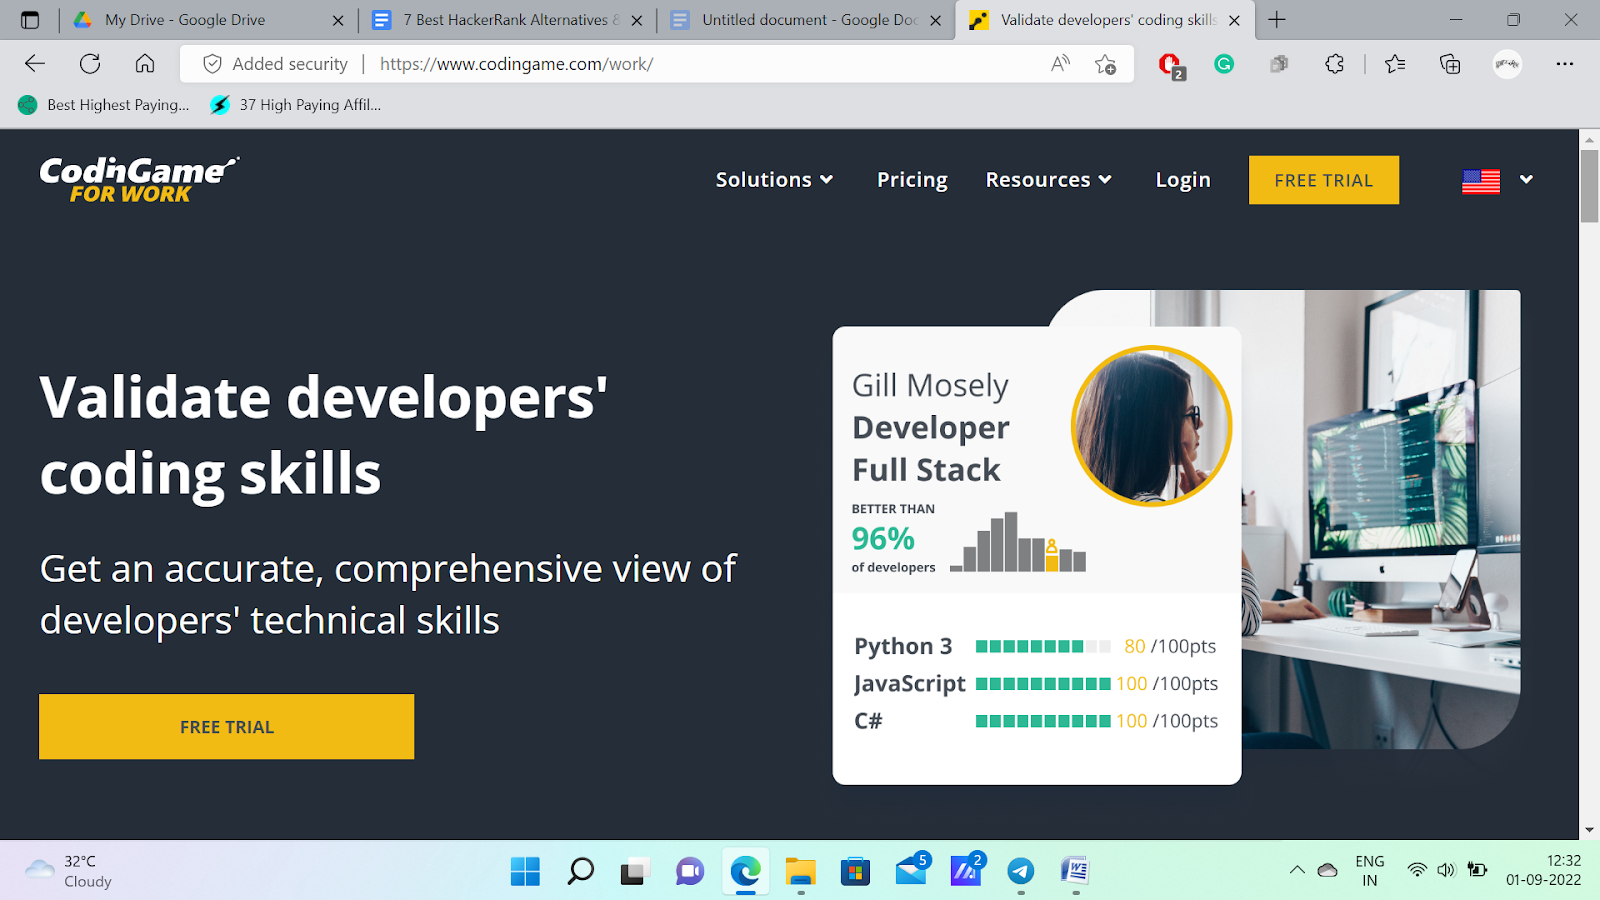Open the Grammarly extension

pos(1224,64)
